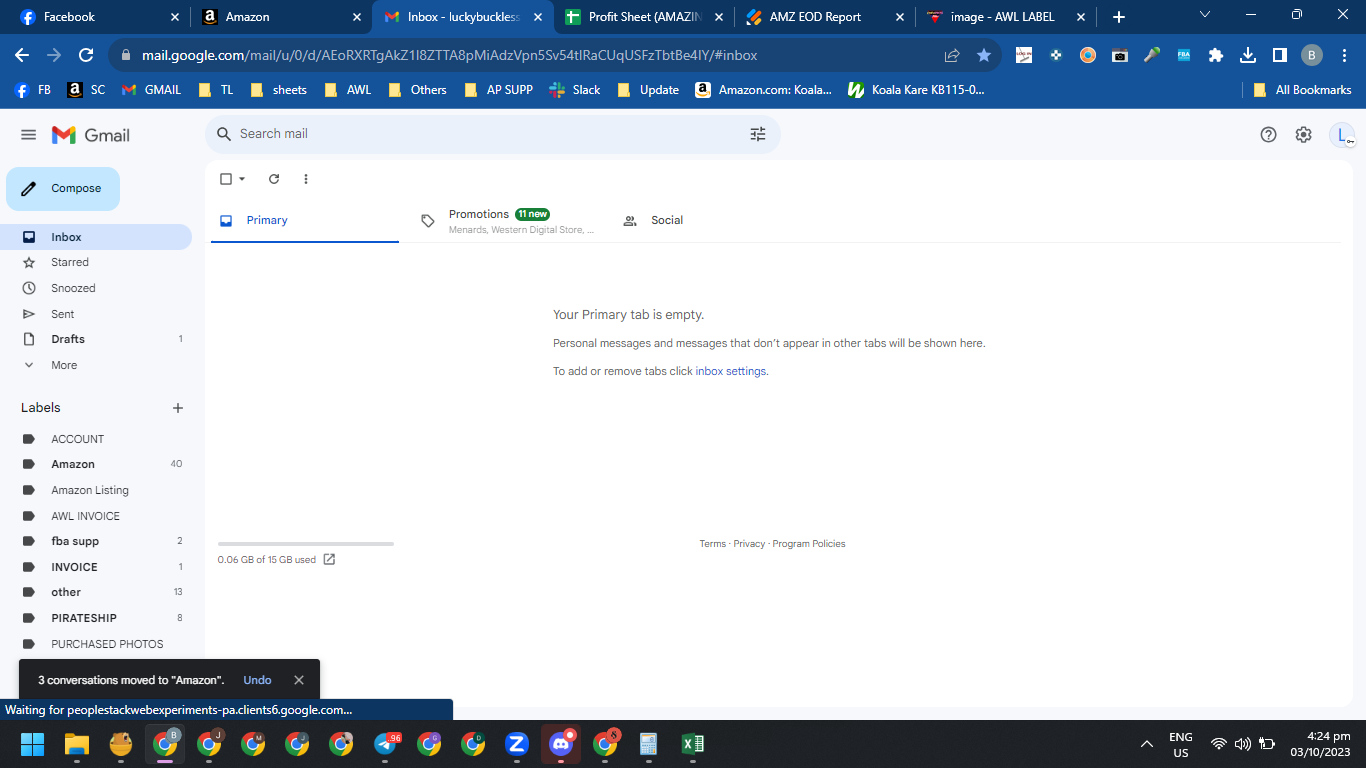Click the inbox settings link
This screenshot has height=768, width=1366.
[731, 371]
